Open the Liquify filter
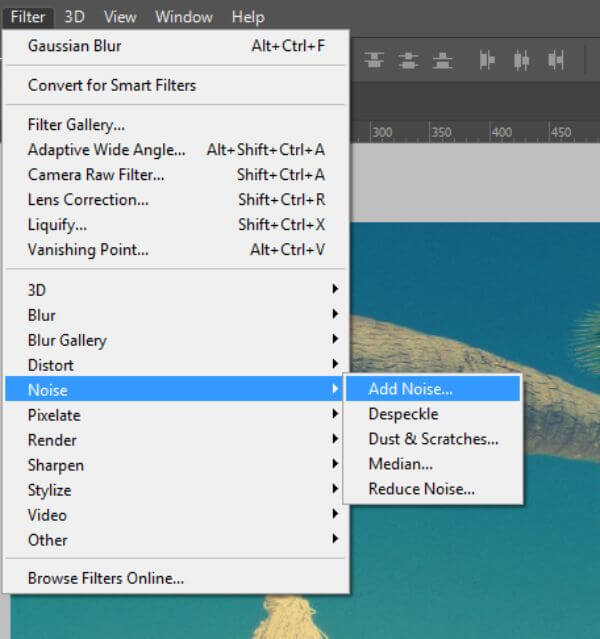This screenshot has height=639, width=600. [176, 225]
